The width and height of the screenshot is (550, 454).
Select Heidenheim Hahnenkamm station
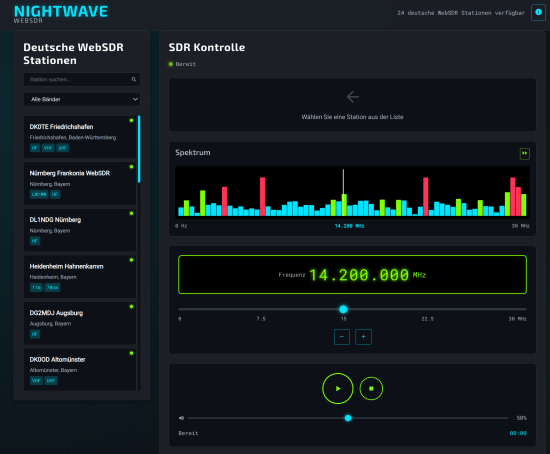(80, 277)
